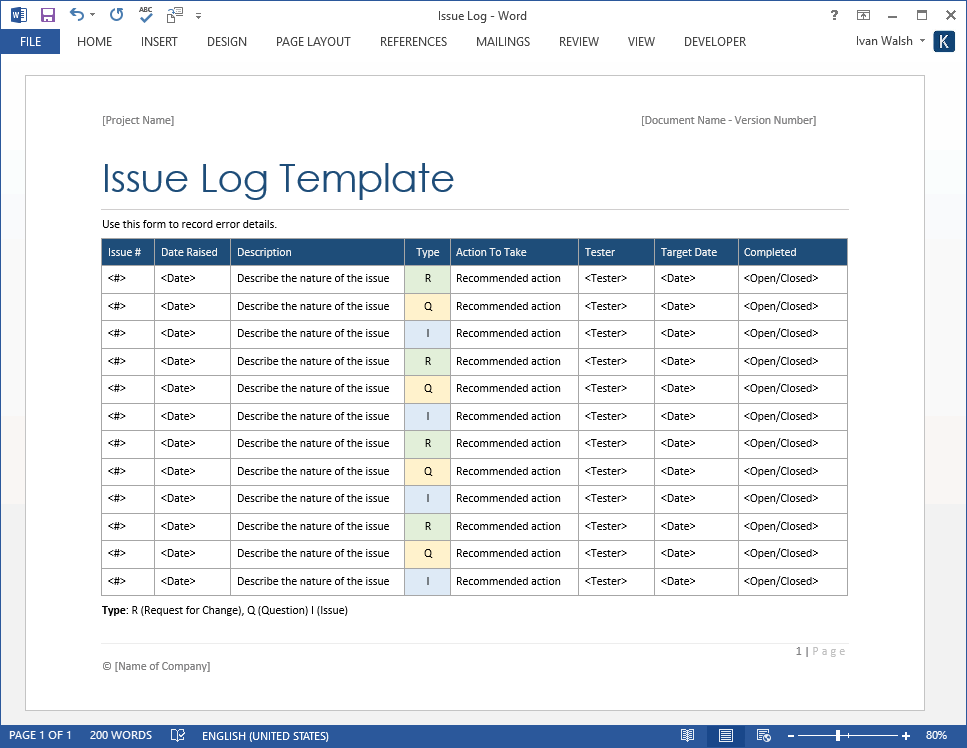Viewport: 967px width, 748px height.
Task: Open the FILE backstage tab
Action: [x=30, y=41]
